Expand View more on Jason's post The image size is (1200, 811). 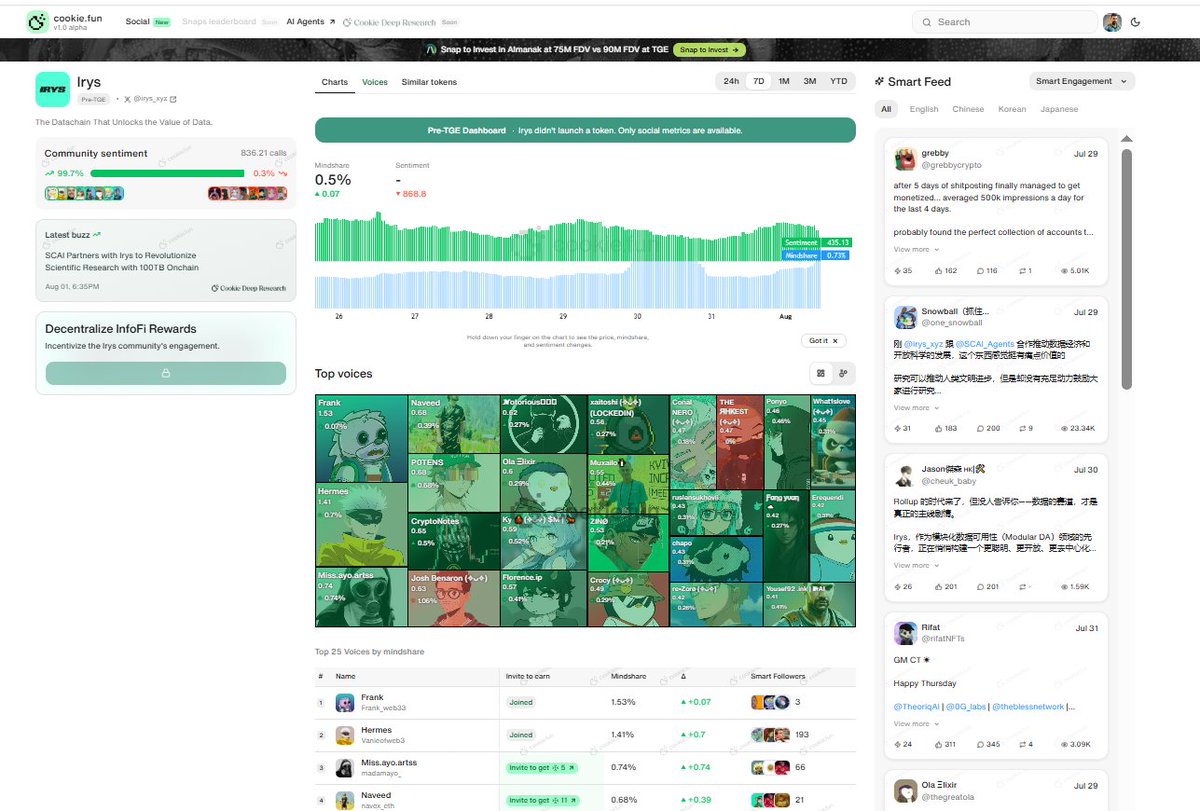[915, 565]
